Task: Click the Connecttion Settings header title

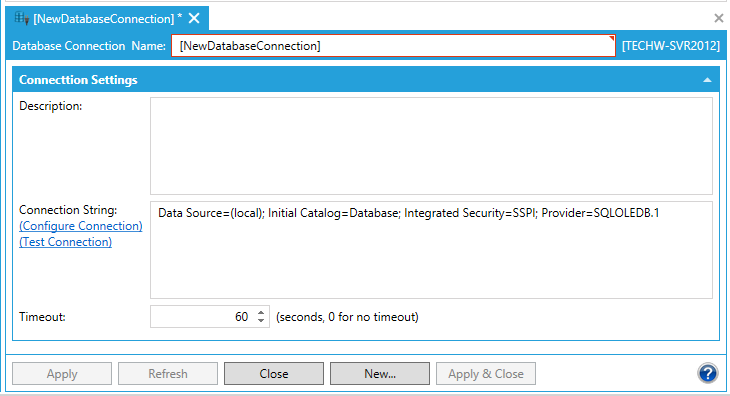Action: tap(78, 80)
